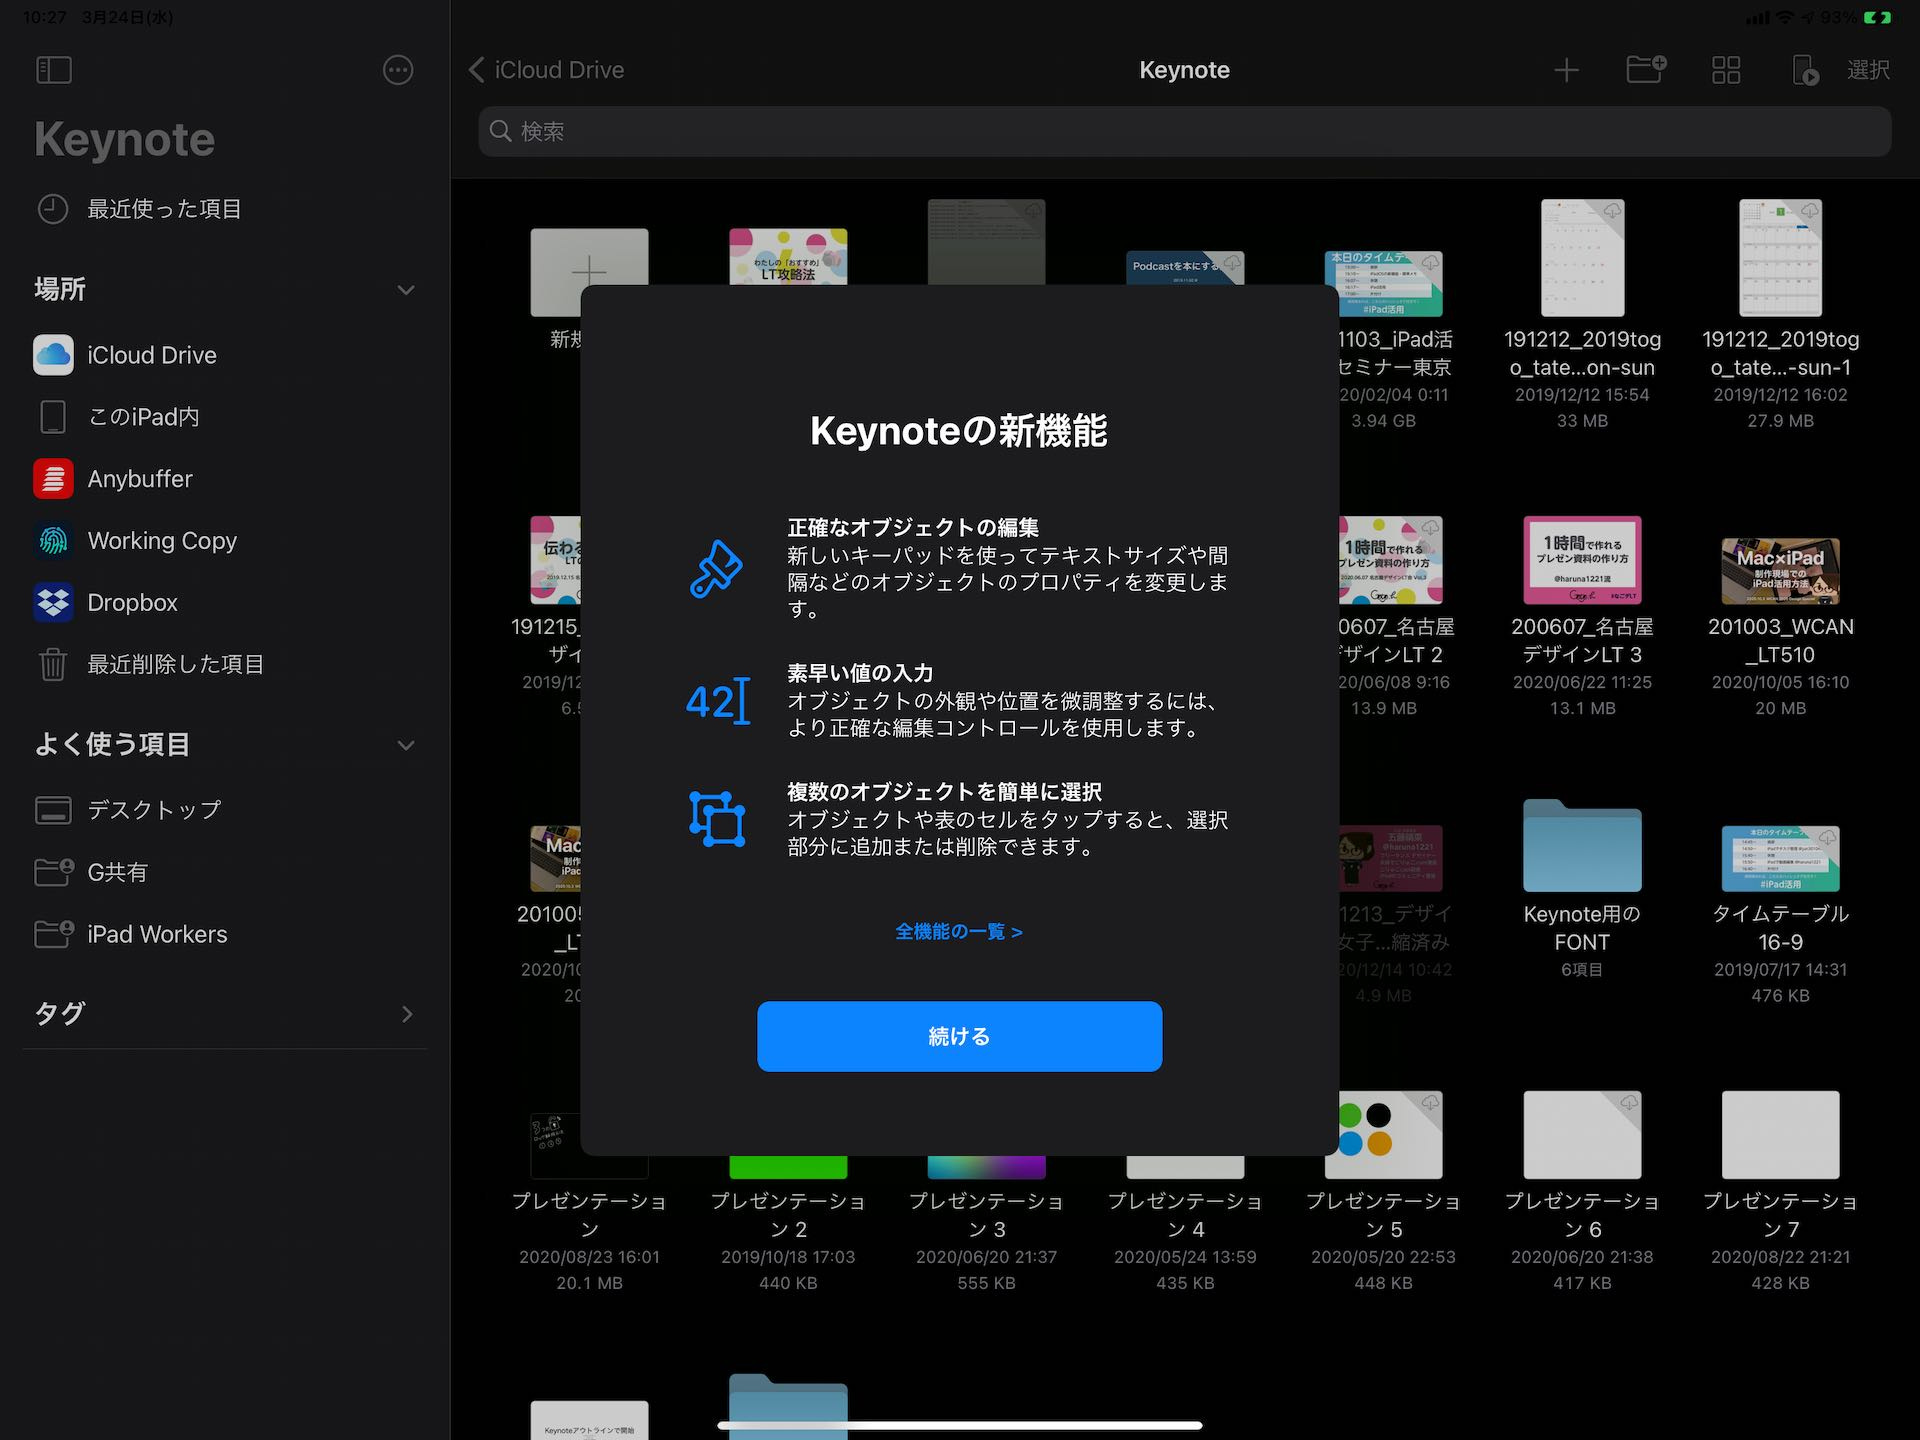Select the プレゼンテーション 3 file name
The image size is (1920, 1440).
(986, 1215)
